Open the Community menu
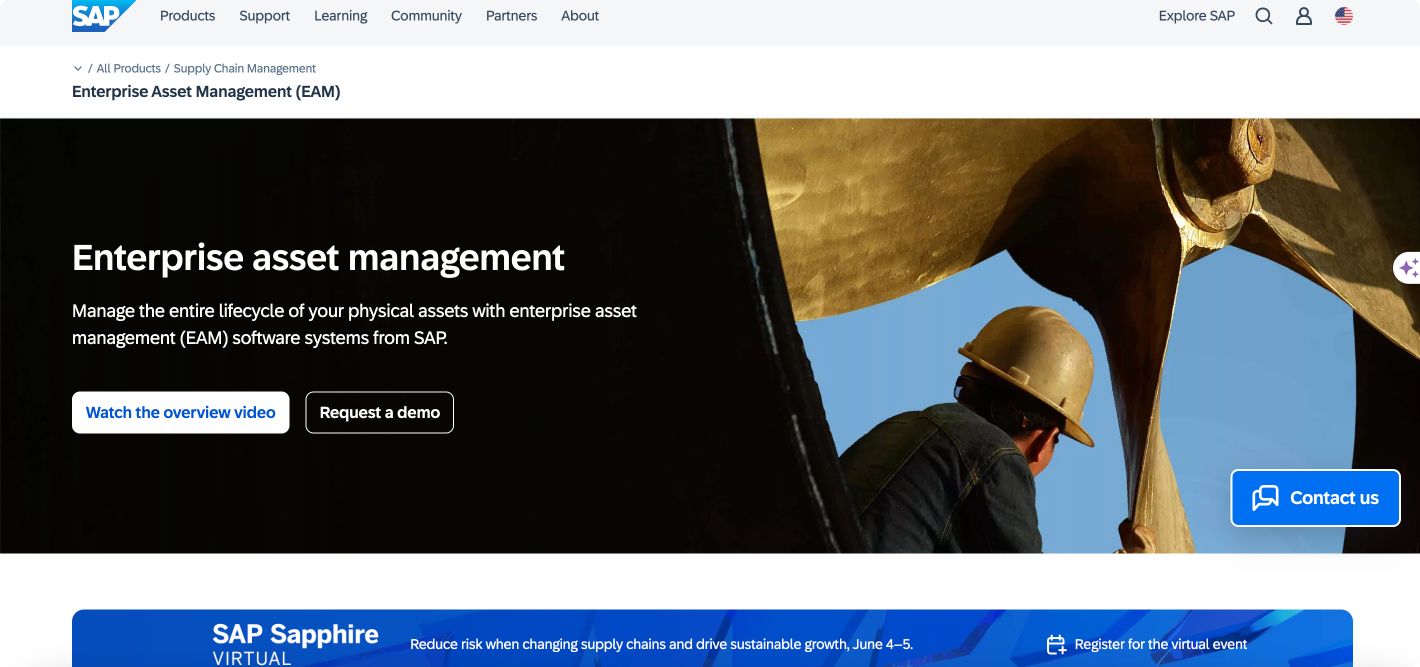Screen dimensions: 1420x667 click(x=427, y=16)
